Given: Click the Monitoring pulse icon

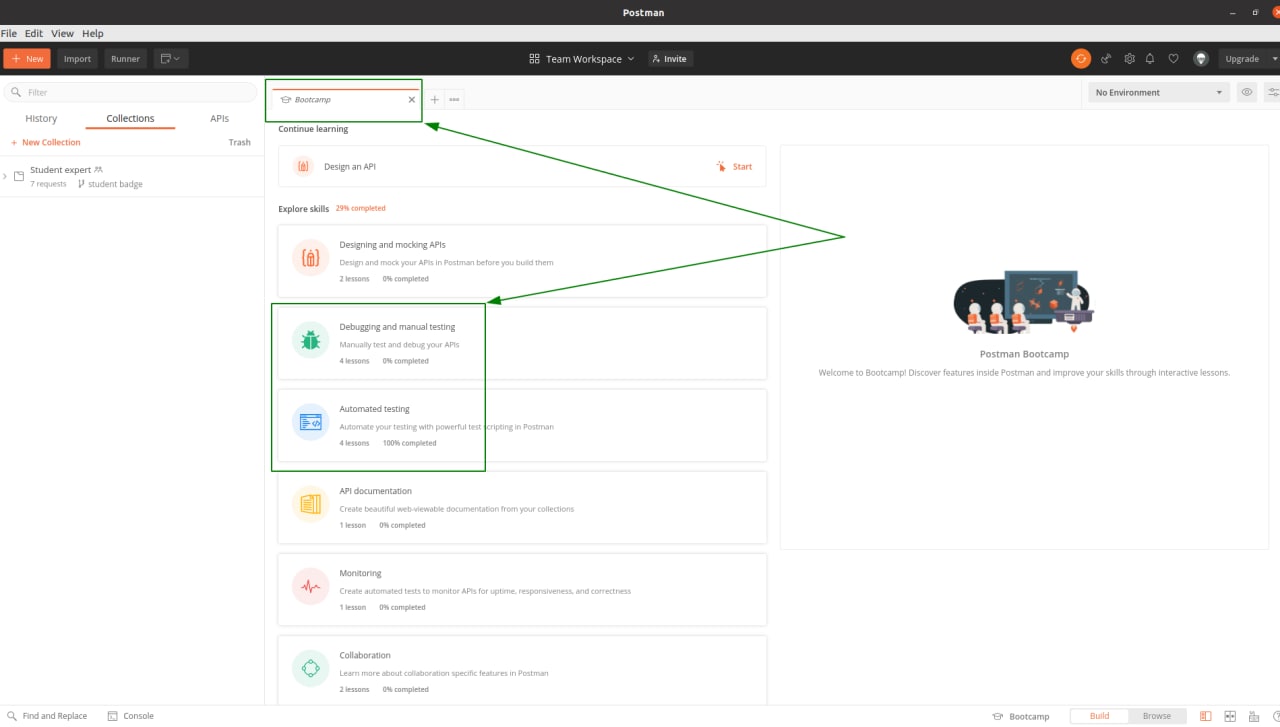Looking at the screenshot, I should pos(311,587).
